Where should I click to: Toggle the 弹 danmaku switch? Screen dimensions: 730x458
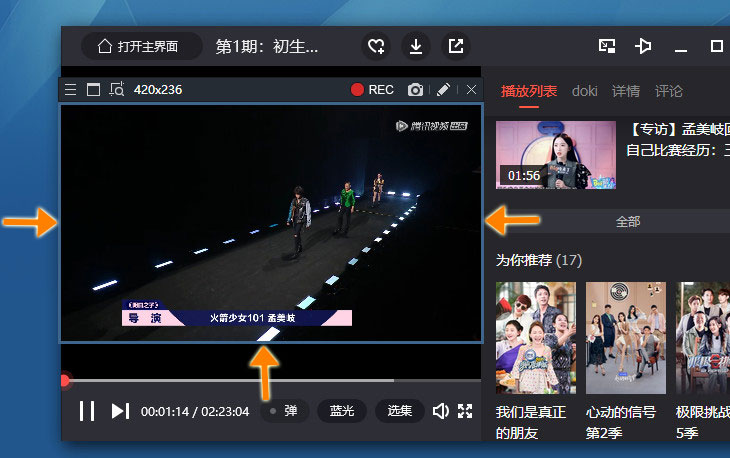(284, 411)
